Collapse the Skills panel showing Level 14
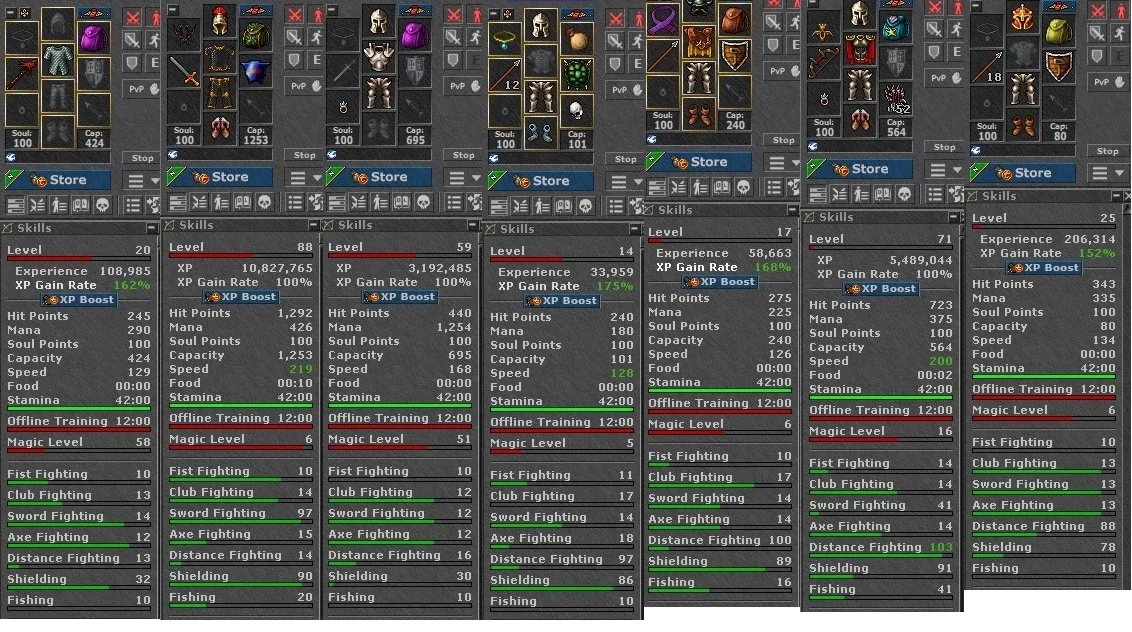 (634, 230)
